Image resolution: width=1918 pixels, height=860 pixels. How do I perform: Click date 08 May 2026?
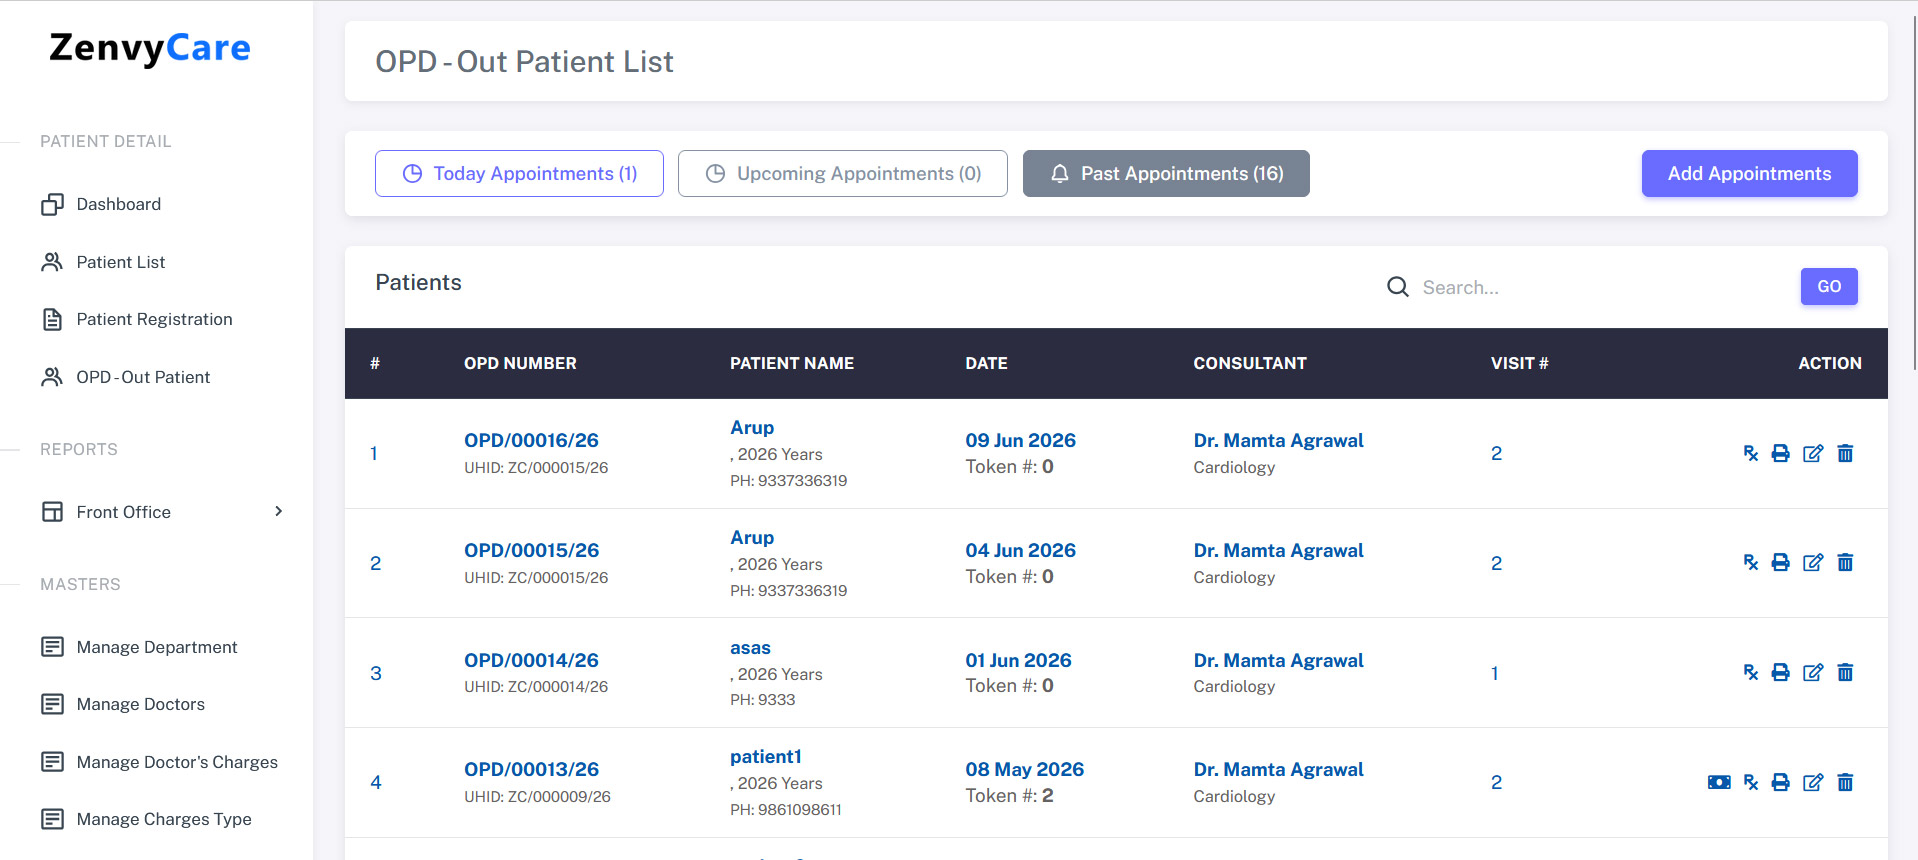(1024, 769)
